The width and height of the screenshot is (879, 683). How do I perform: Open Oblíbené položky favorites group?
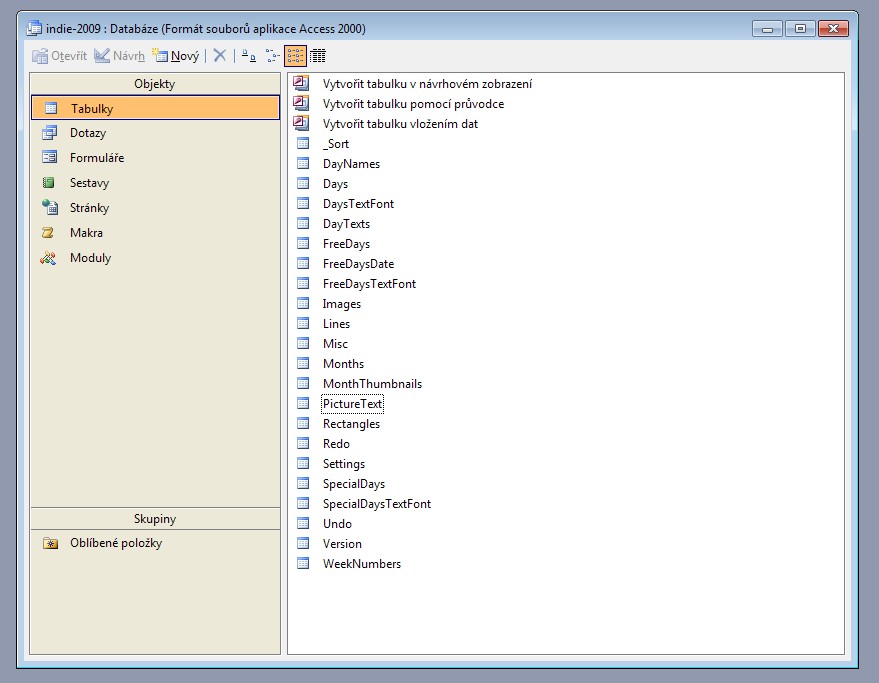[115, 543]
